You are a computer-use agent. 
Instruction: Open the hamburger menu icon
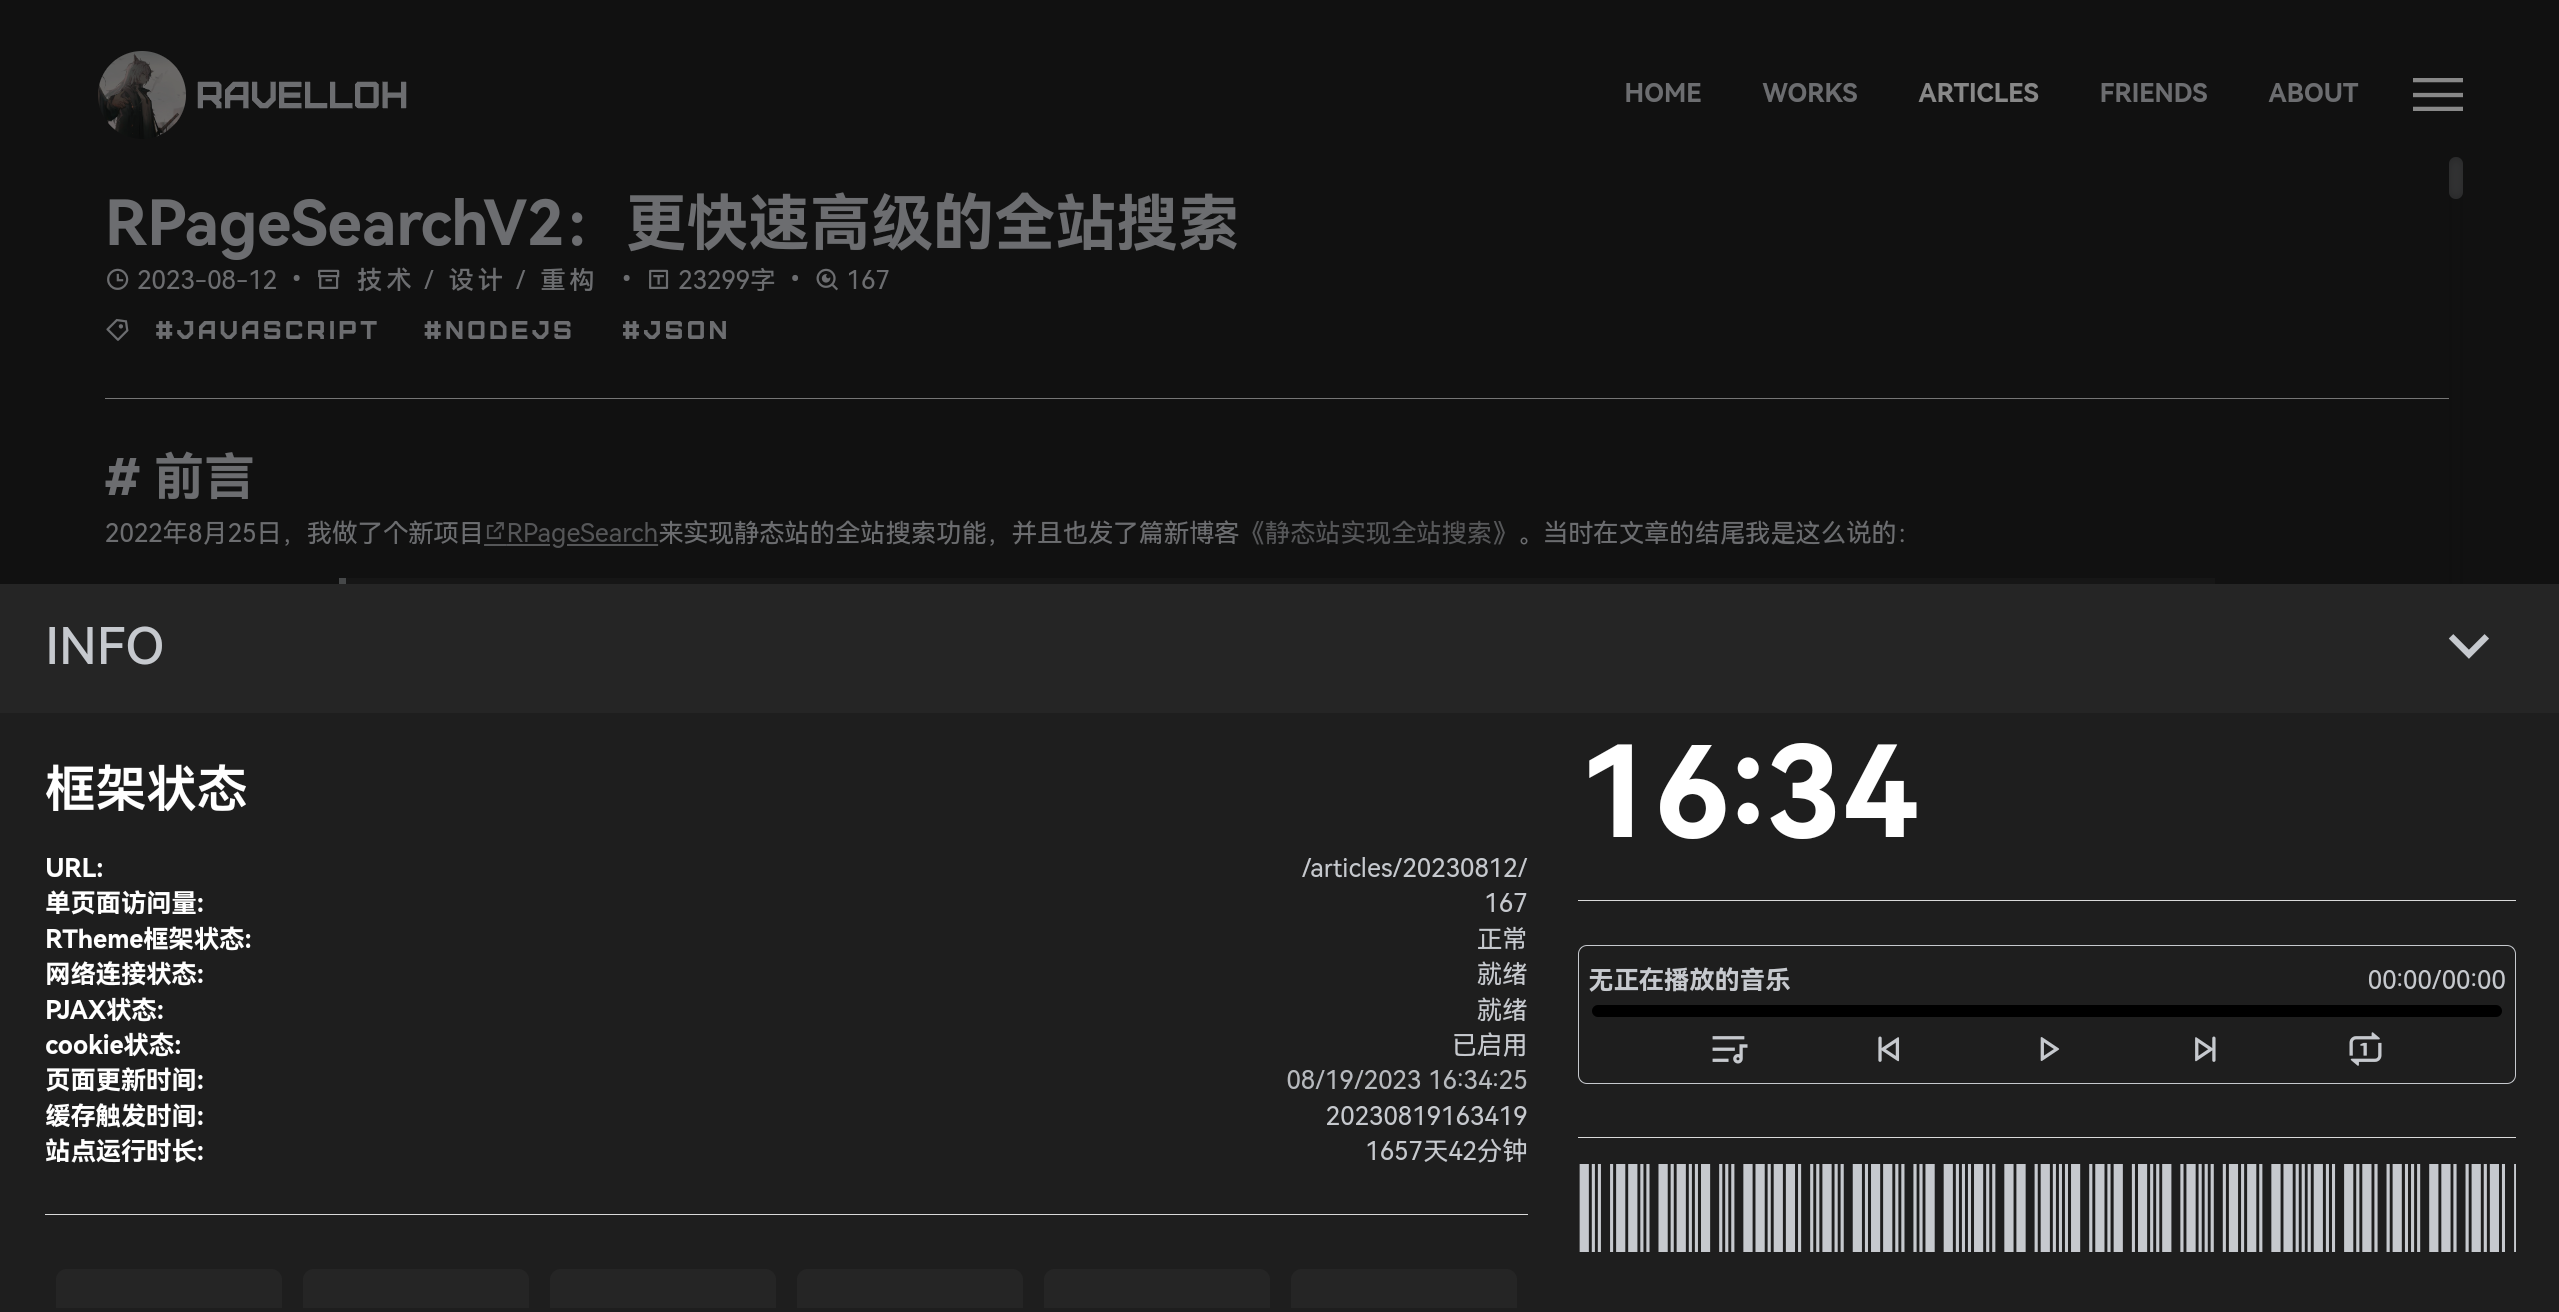pos(2437,94)
